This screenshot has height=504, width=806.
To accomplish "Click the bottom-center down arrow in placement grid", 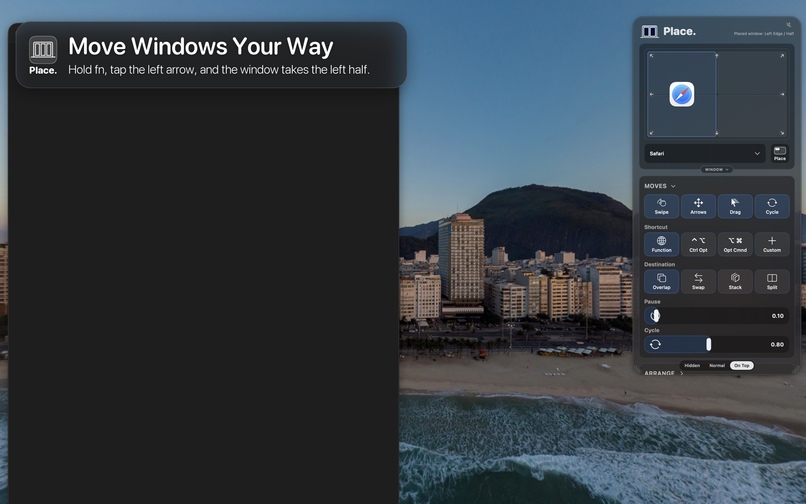I will [x=717, y=133].
